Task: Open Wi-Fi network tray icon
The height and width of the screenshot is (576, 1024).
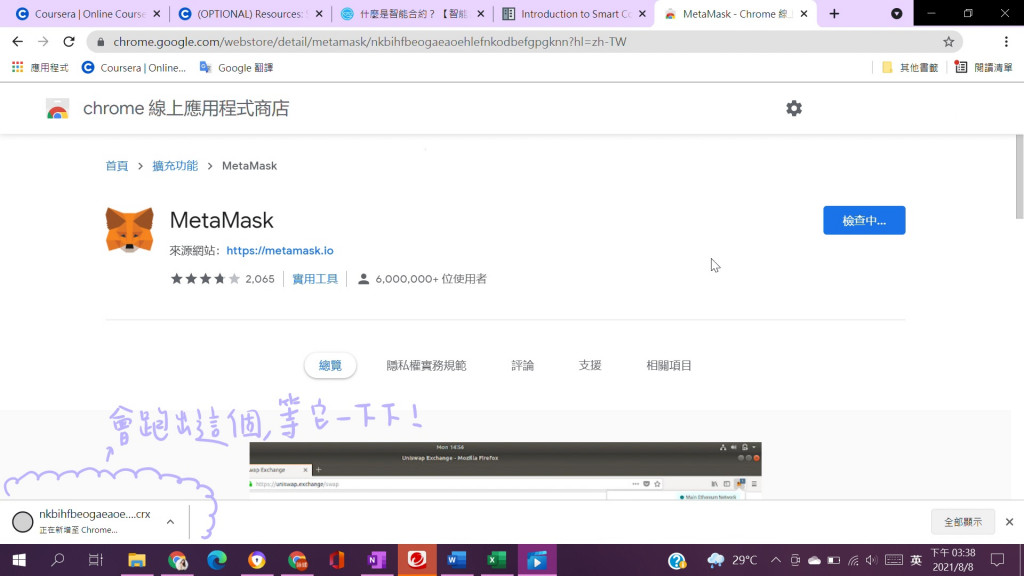Action: tap(853, 560)
